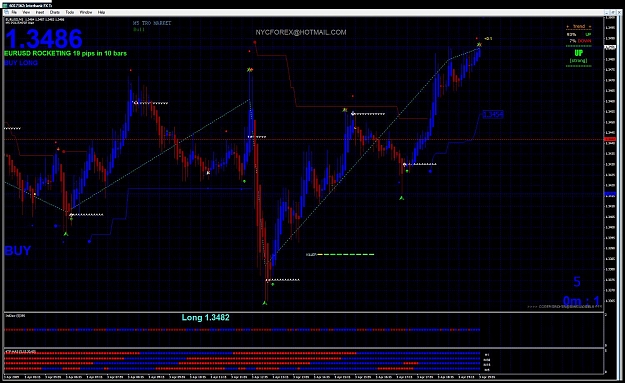The image size is (625, 383).
Task: Minimize the chart child window
Action: 607,13
